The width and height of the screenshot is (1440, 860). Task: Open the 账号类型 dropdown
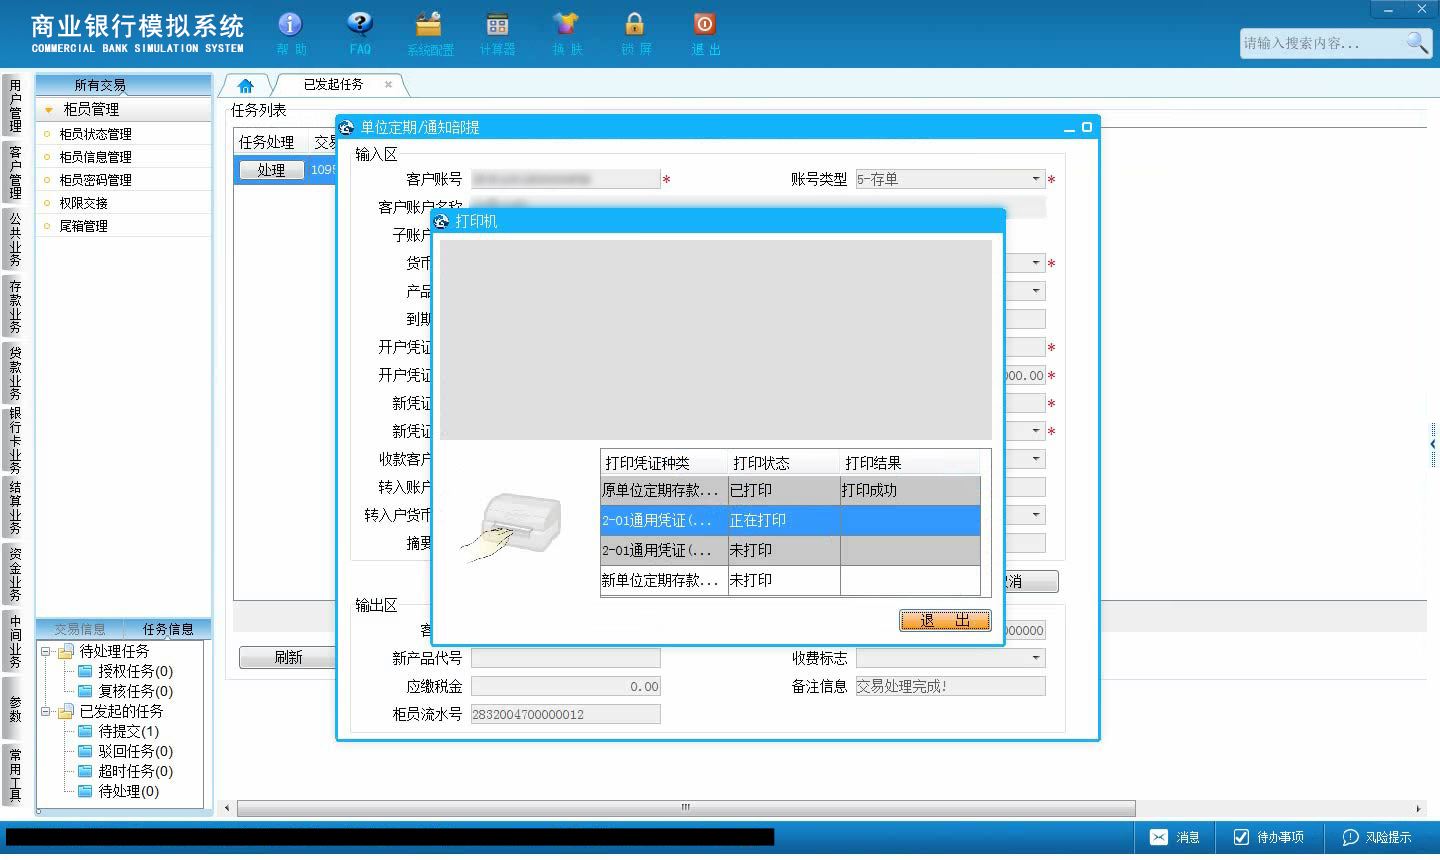coord(1036,179)
